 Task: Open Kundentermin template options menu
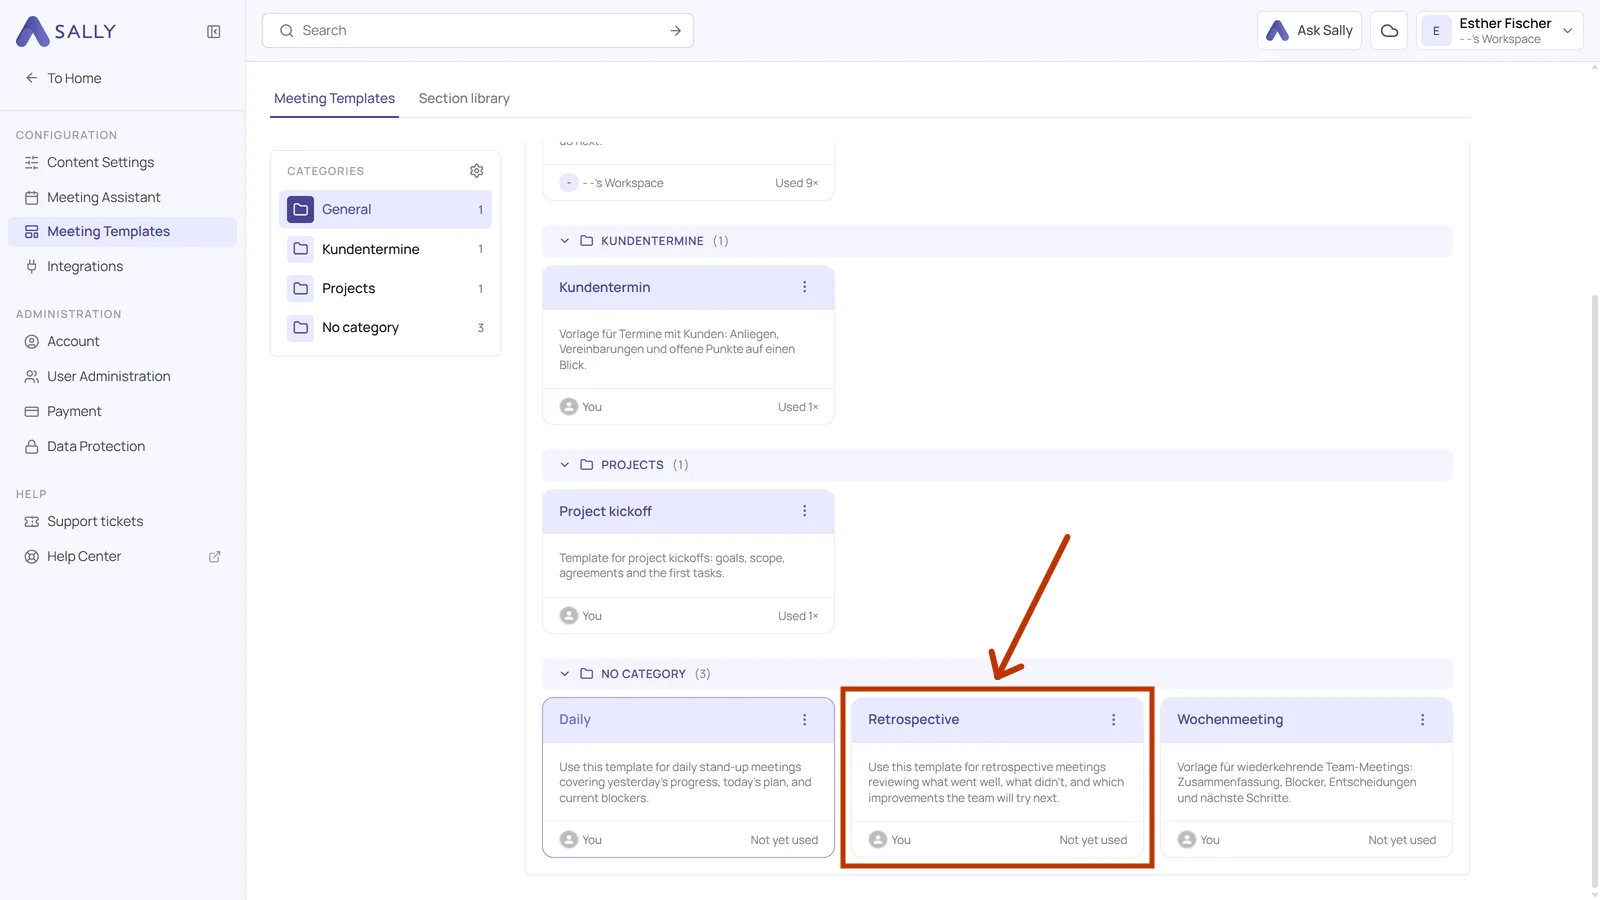click(x=804, y=287)
